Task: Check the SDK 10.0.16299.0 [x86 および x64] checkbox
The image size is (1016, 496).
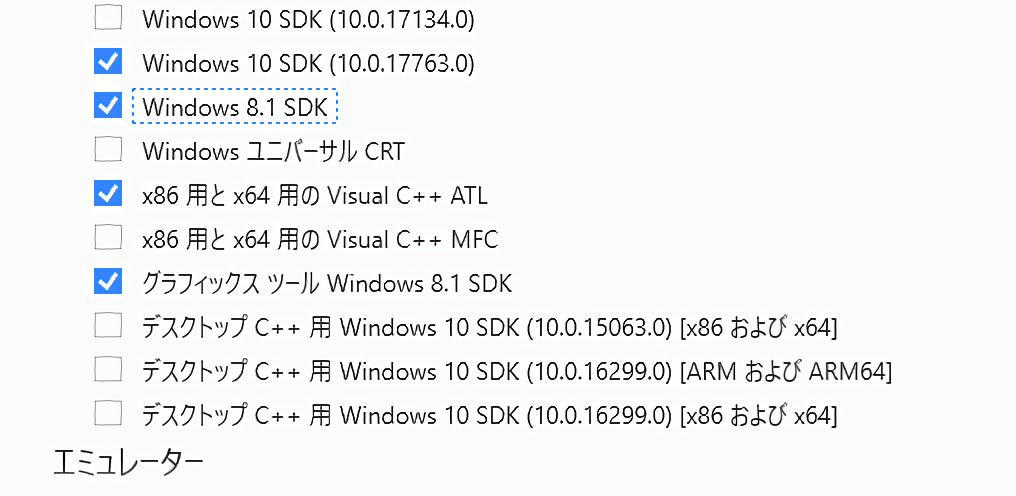Action: (108, 413)
